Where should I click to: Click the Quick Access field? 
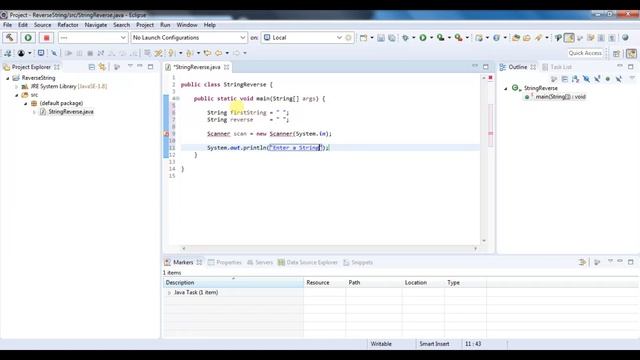coord(585,53)
